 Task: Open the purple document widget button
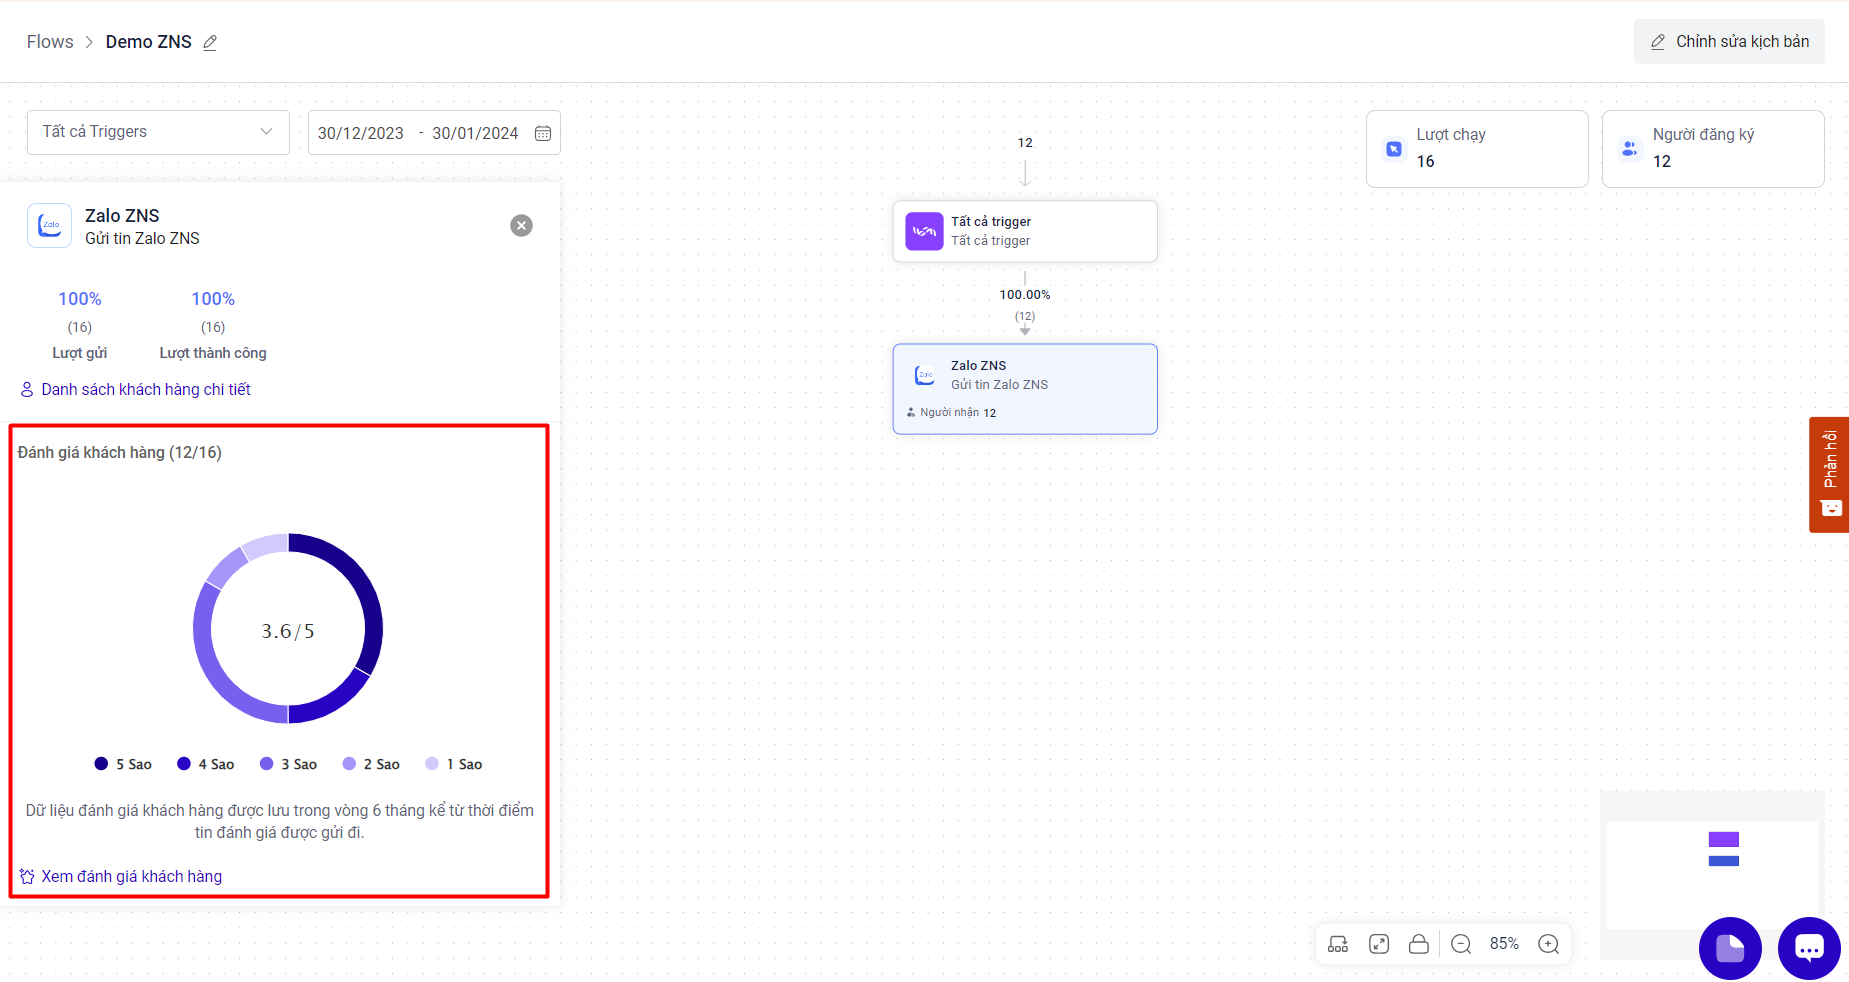pyautogui.click(x=1730, y=948)
